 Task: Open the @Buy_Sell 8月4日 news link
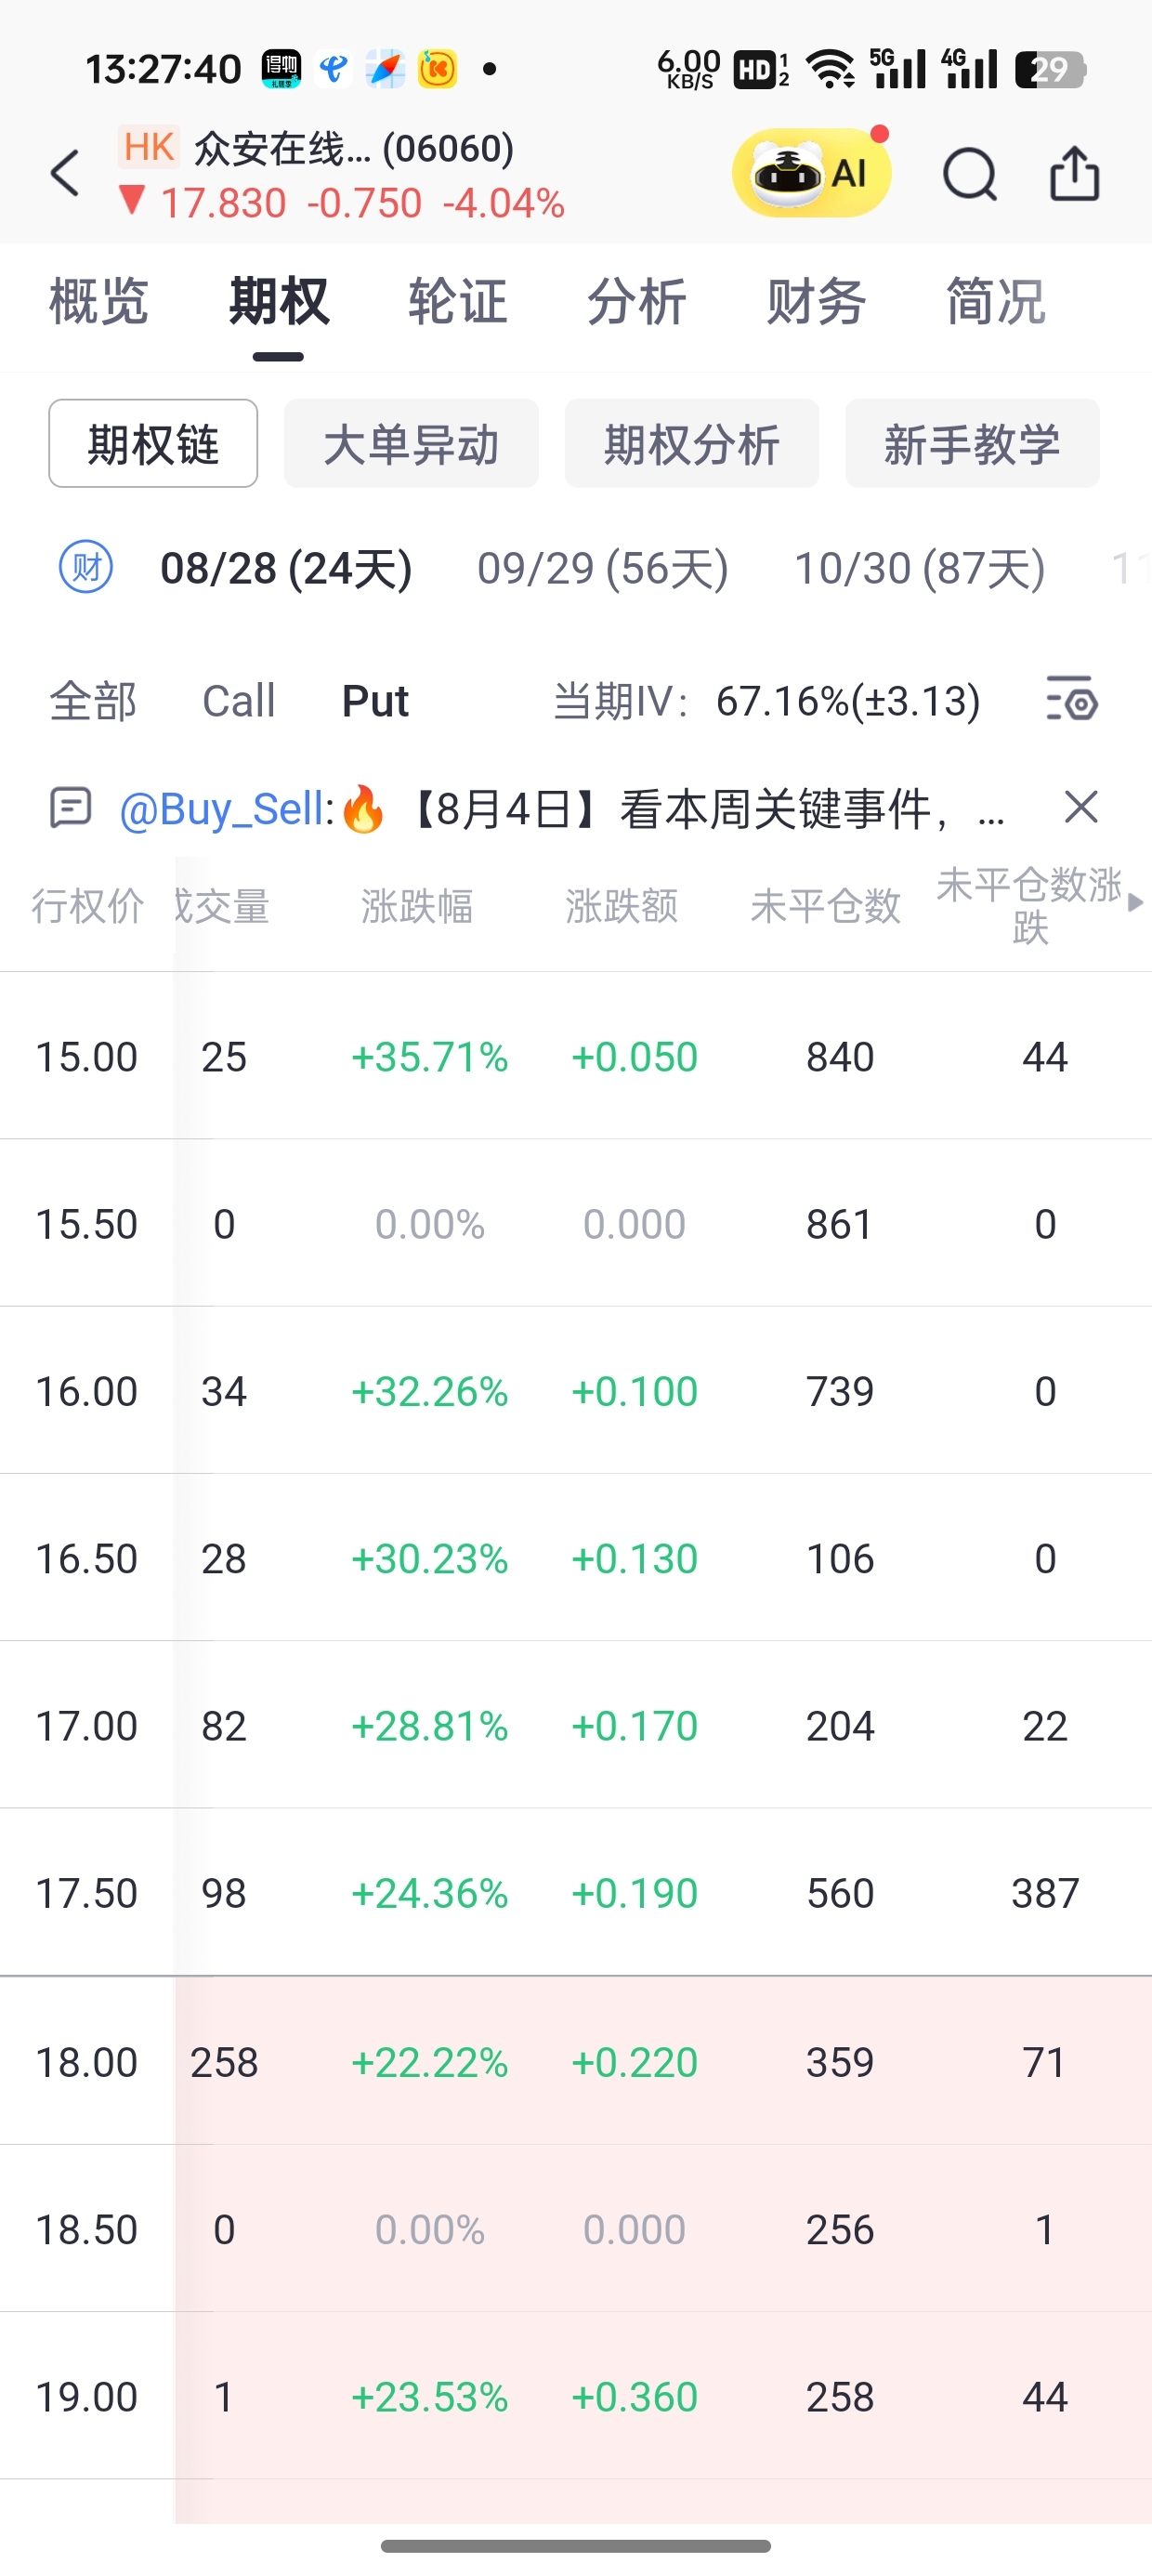pos(561,808)
